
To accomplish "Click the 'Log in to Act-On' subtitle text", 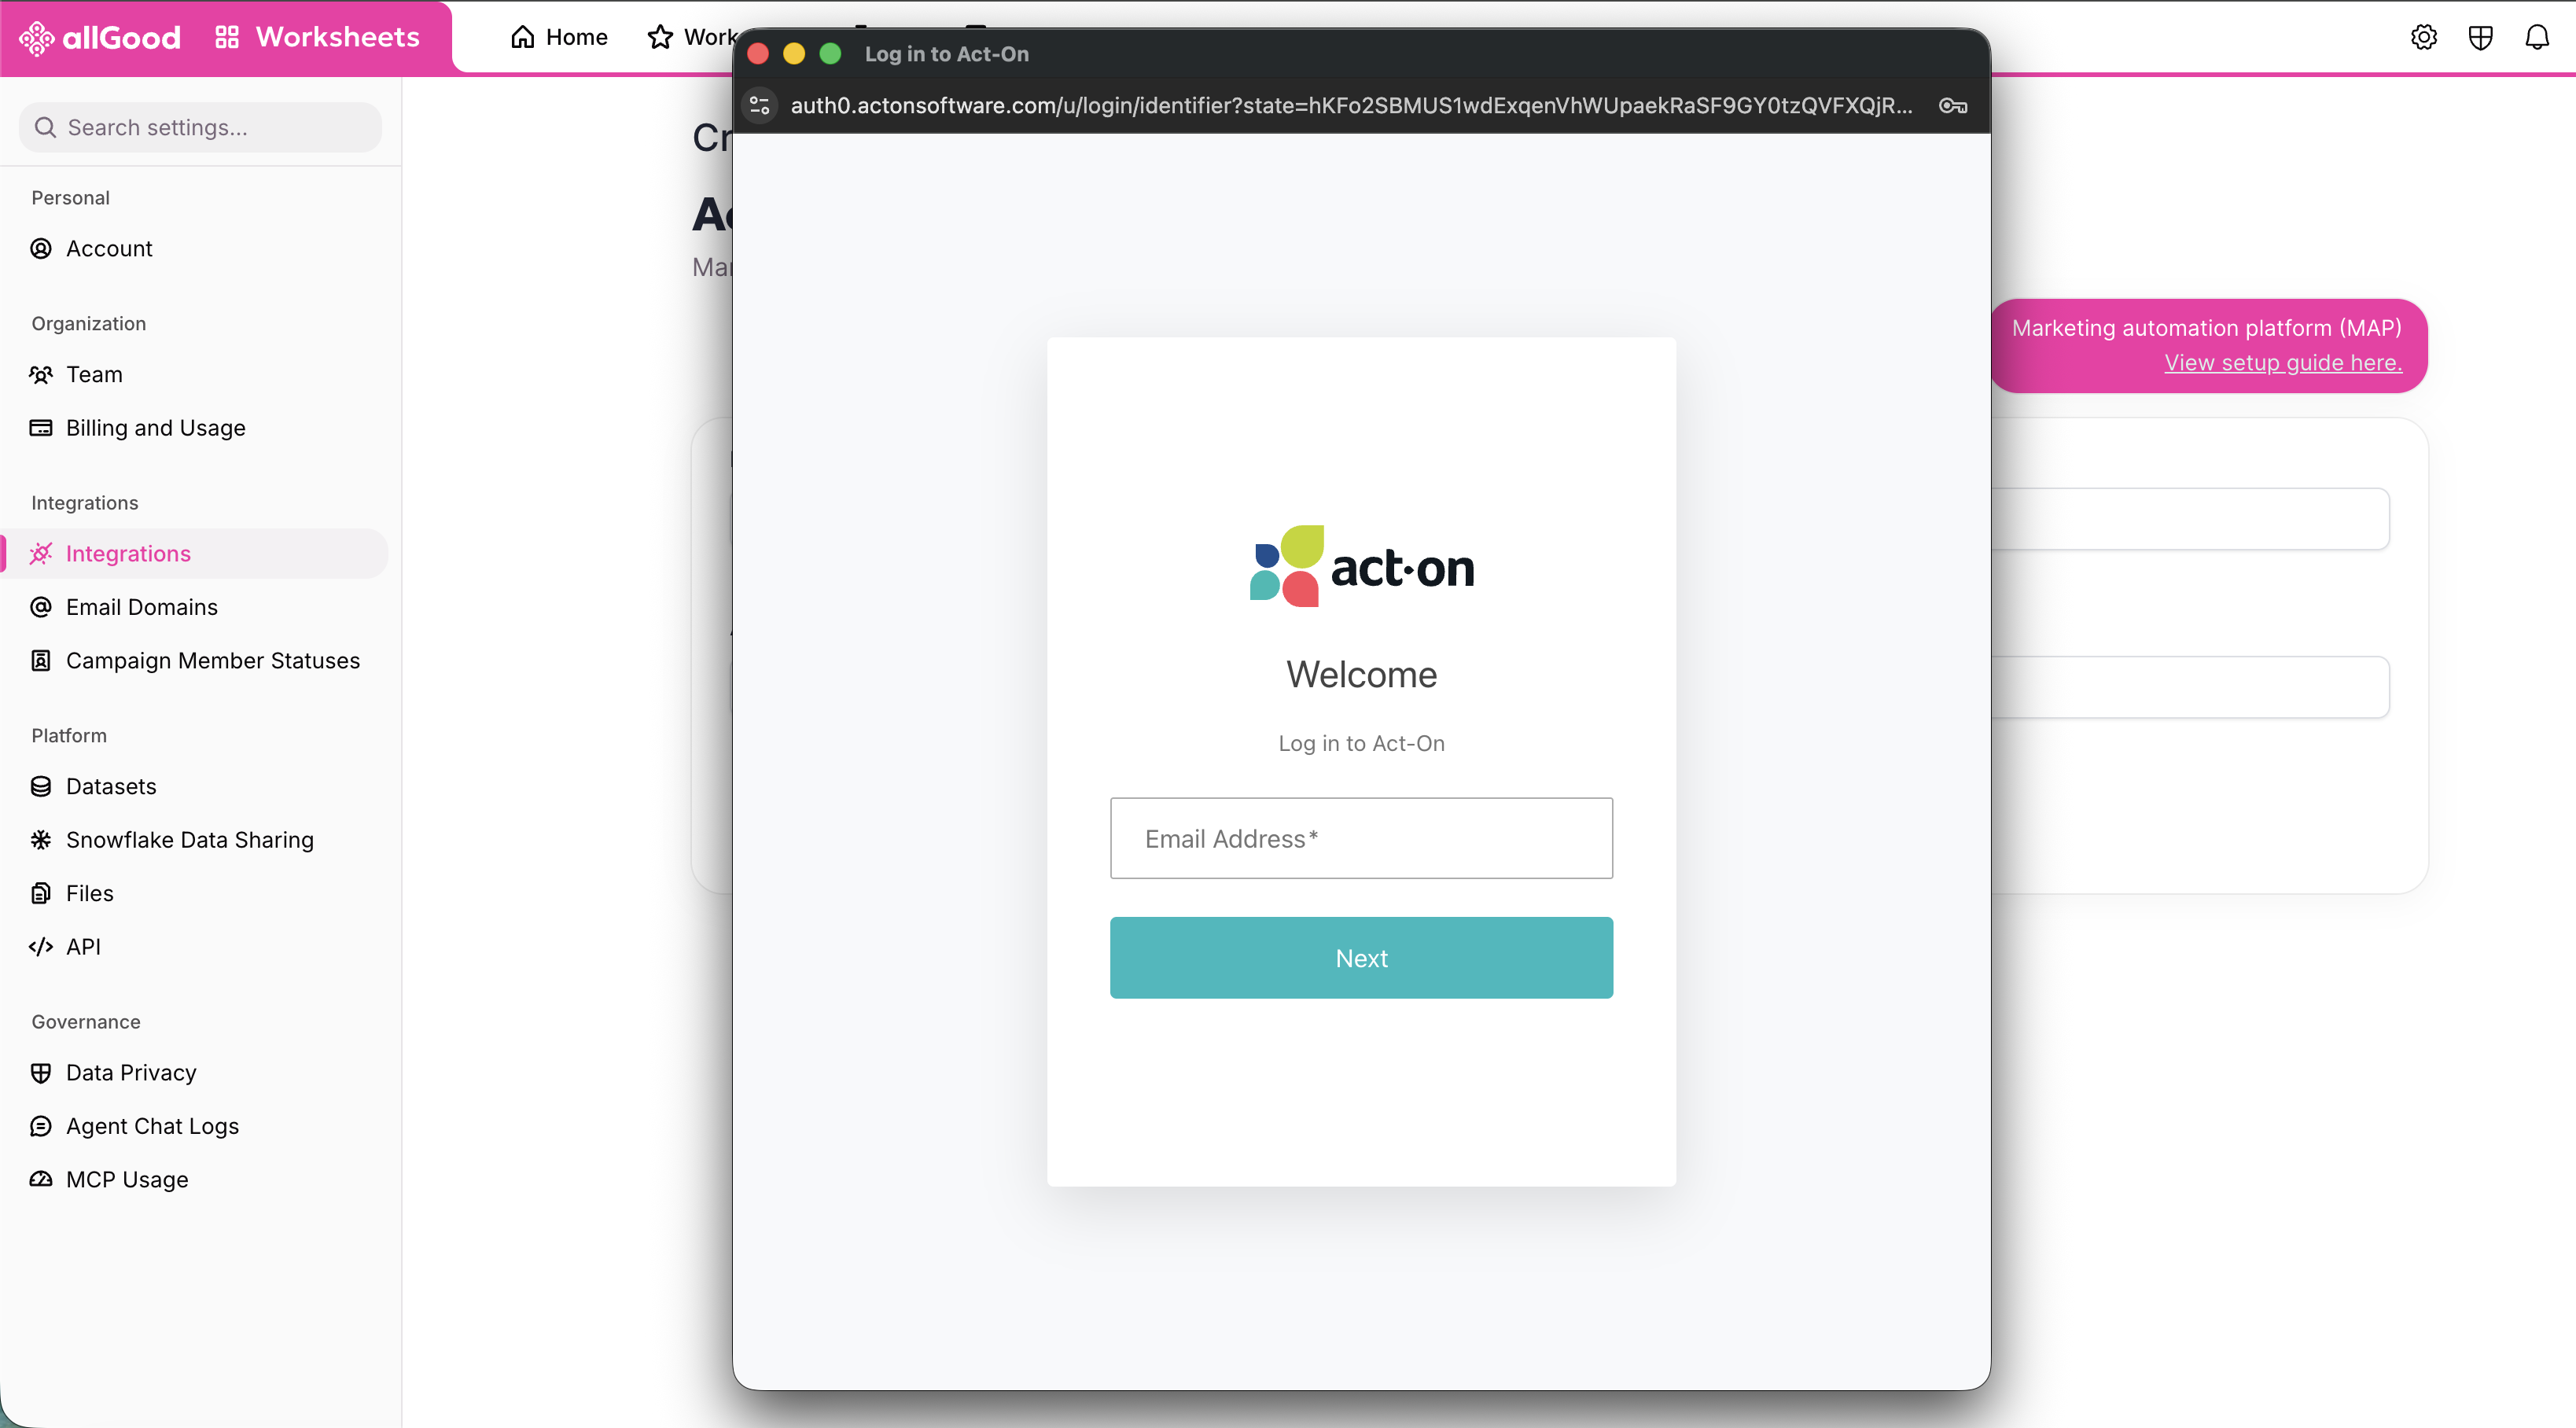I will (1361, 743).
